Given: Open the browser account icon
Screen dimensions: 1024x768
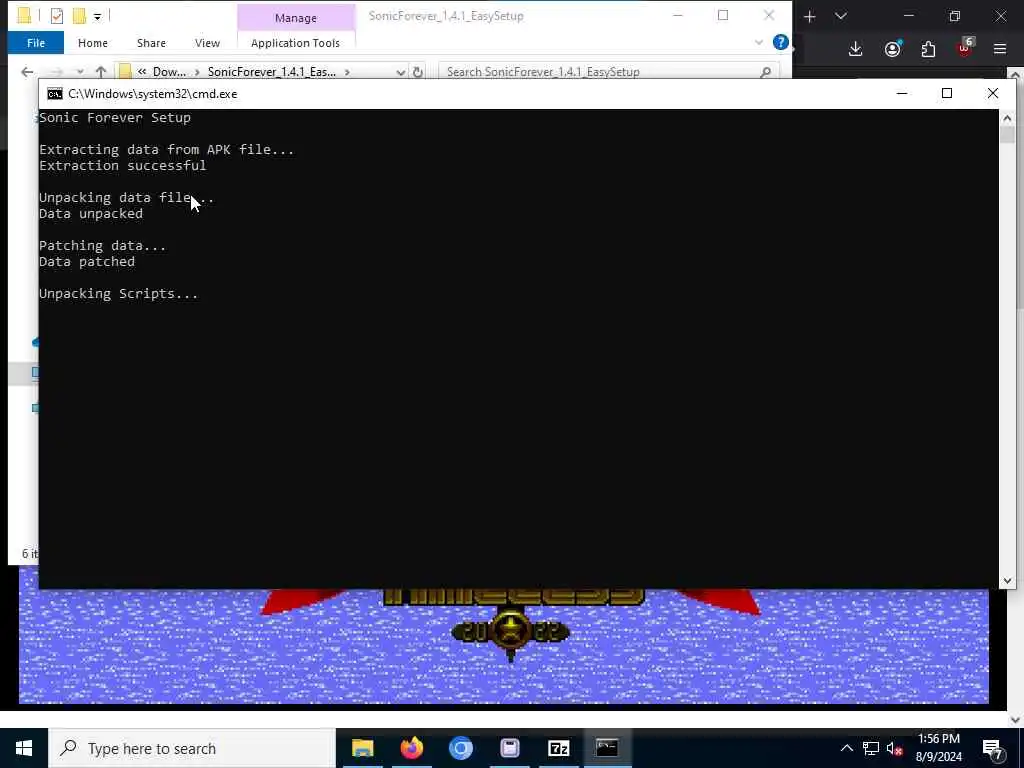Looking at the screenshot, I should tap(893, 49).
